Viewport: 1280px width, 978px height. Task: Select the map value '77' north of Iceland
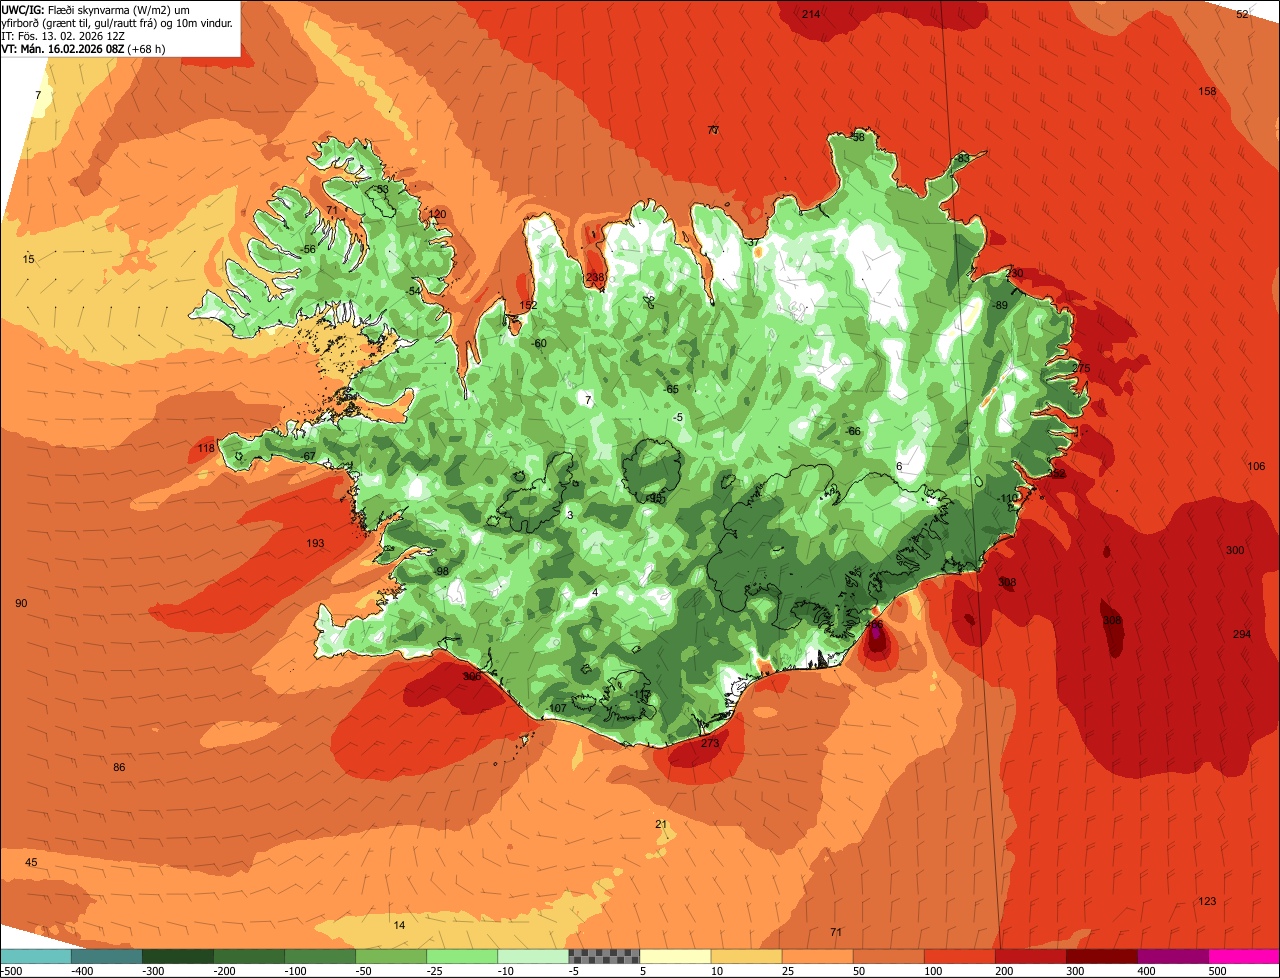[713, 130]
